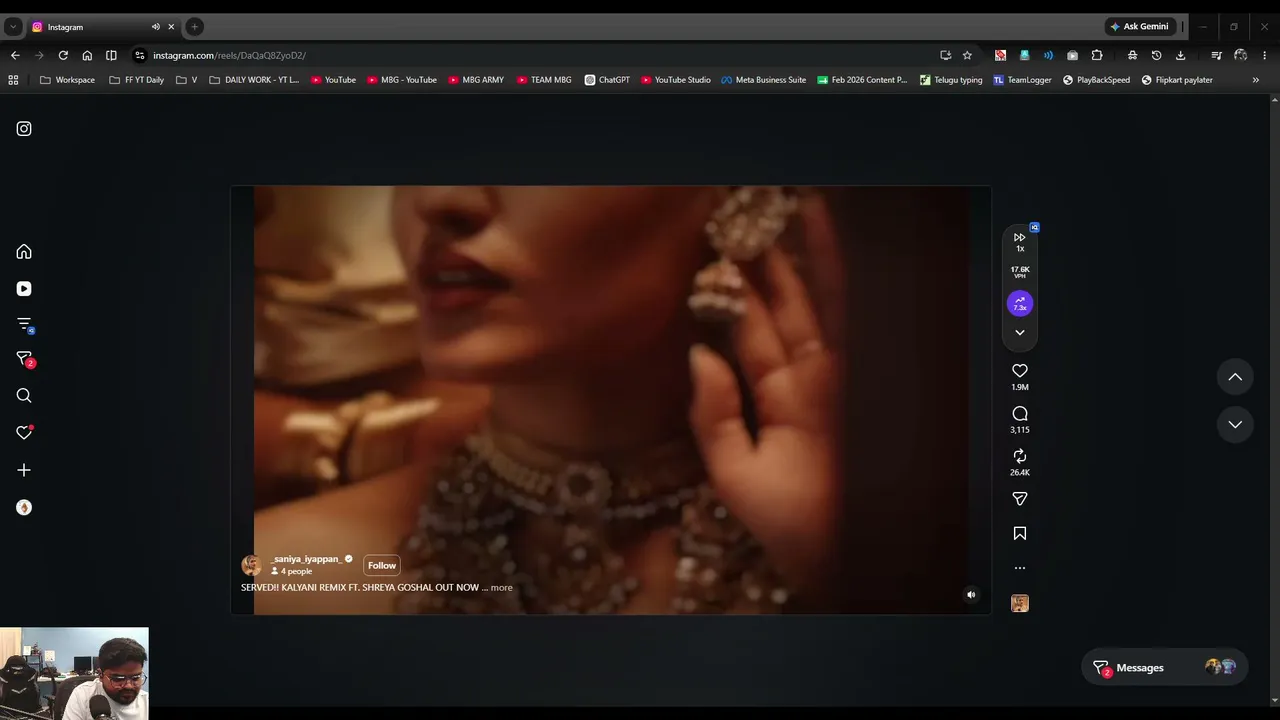Repost the reel
This screenshot has height=720, width=1280.
1020,456
